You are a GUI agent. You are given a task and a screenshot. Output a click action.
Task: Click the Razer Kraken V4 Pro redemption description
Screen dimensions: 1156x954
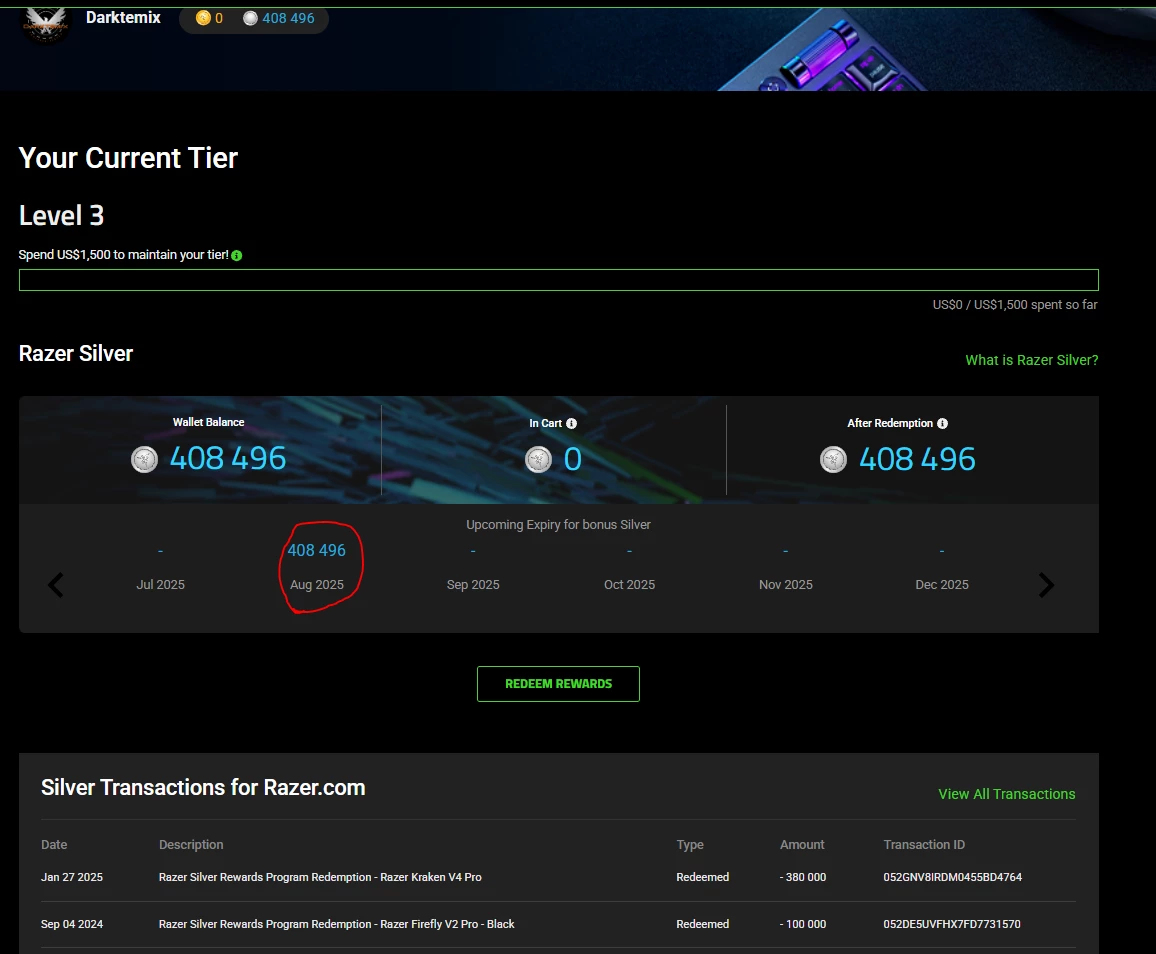(x=320, y=877)
